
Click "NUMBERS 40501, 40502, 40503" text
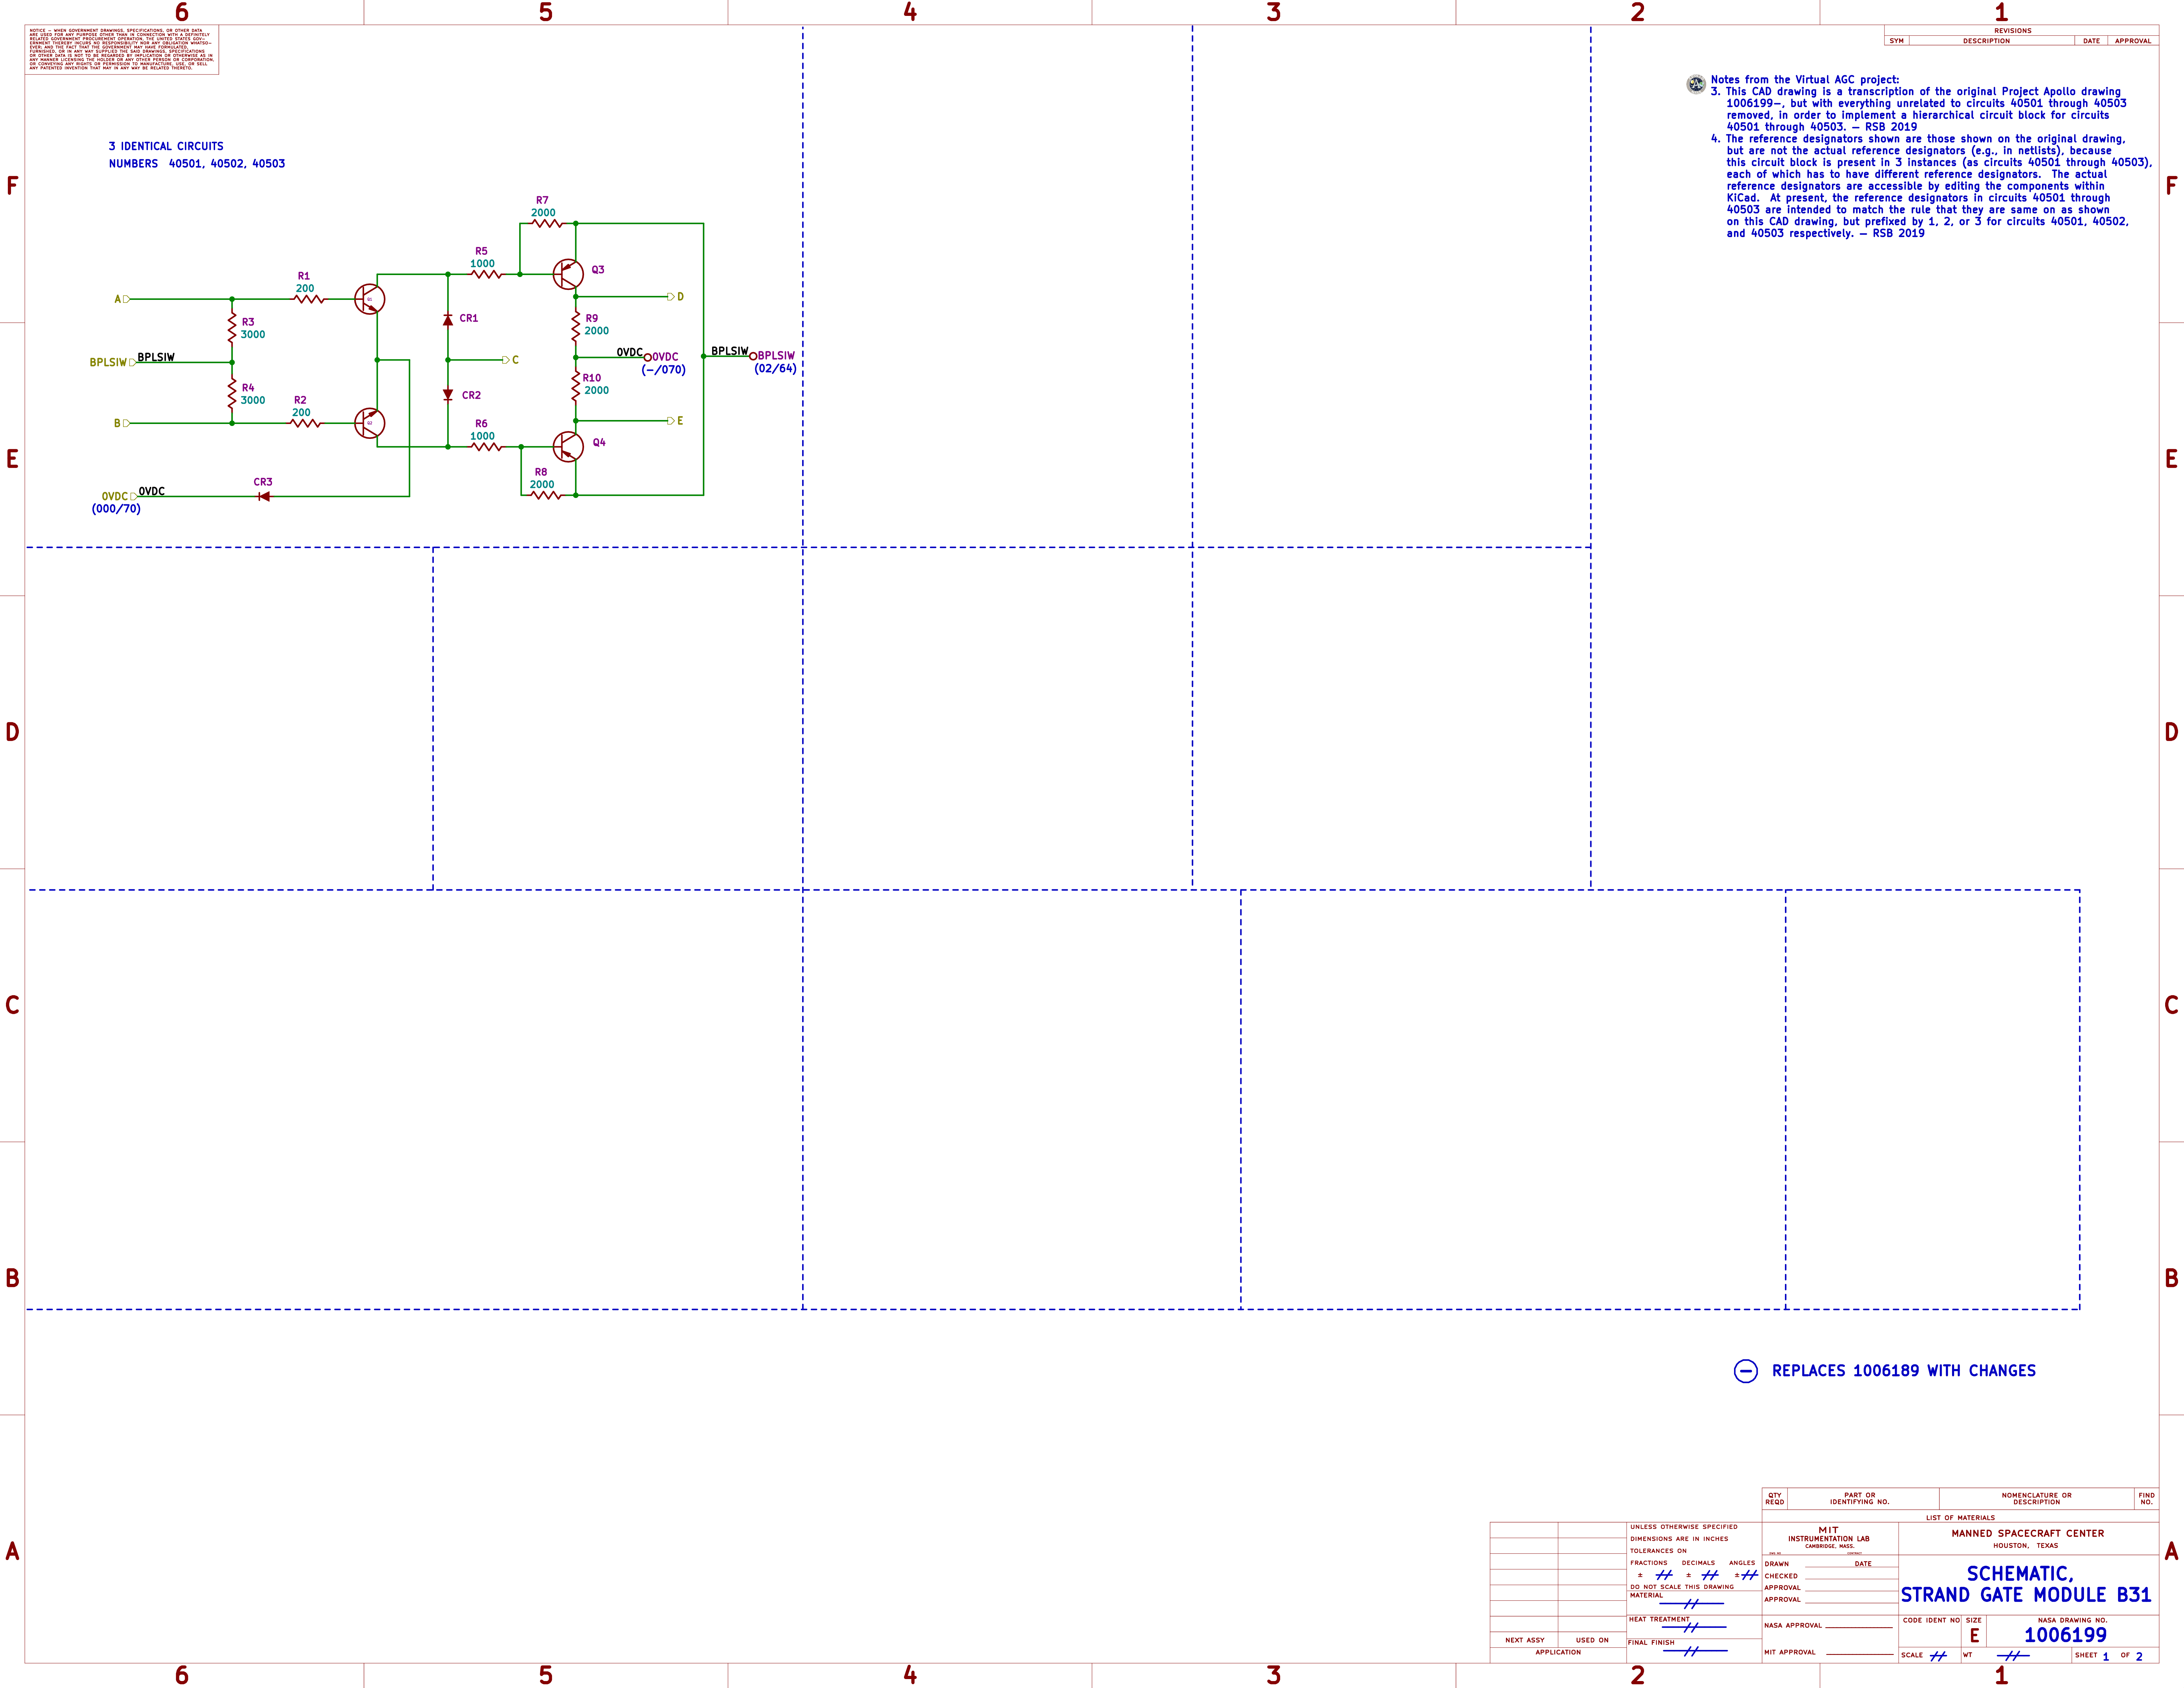(x=197, y=164)
